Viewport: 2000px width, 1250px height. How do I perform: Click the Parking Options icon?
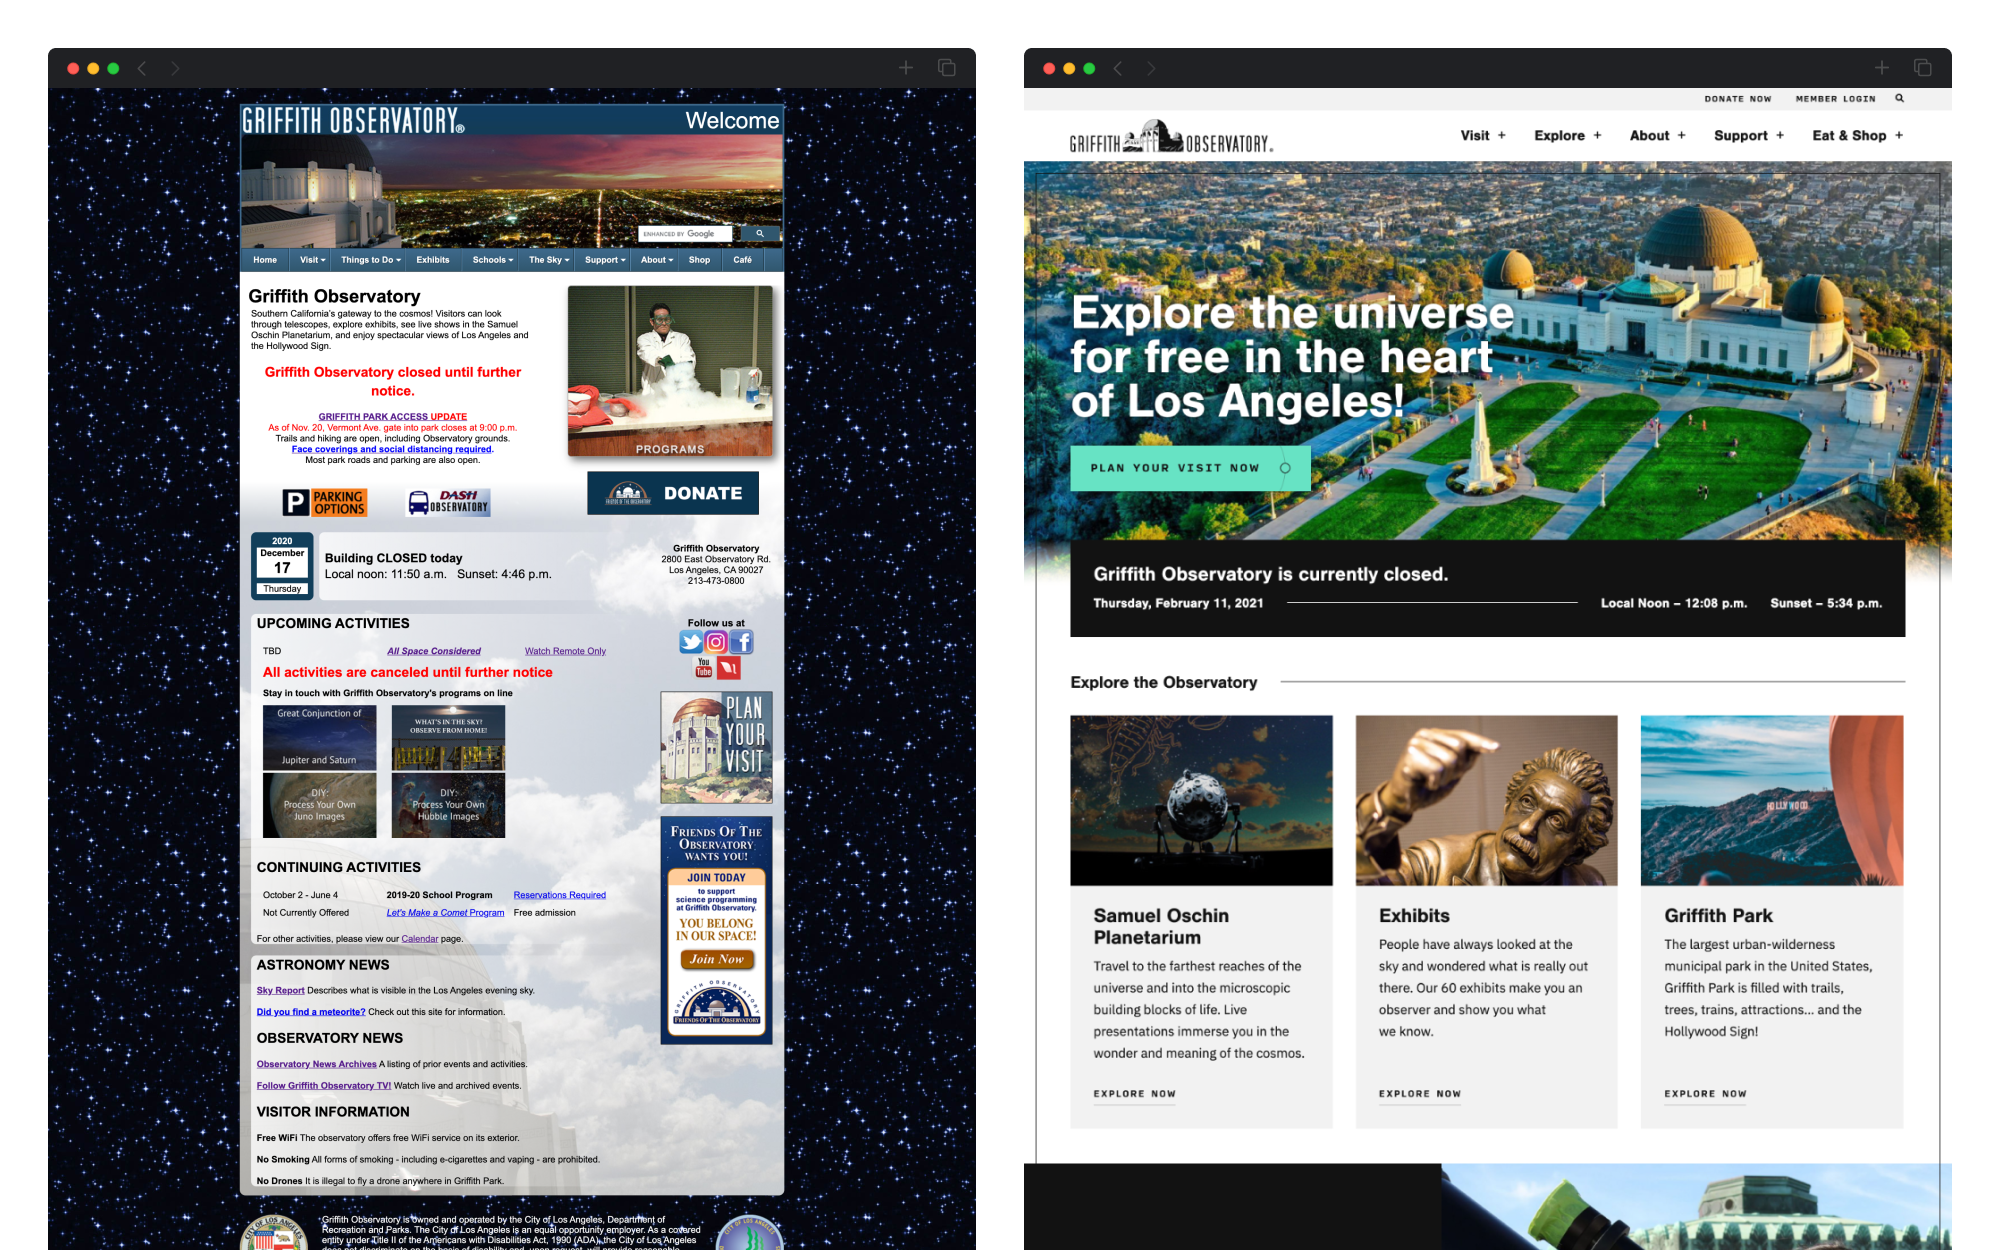(x=325, y=502)
